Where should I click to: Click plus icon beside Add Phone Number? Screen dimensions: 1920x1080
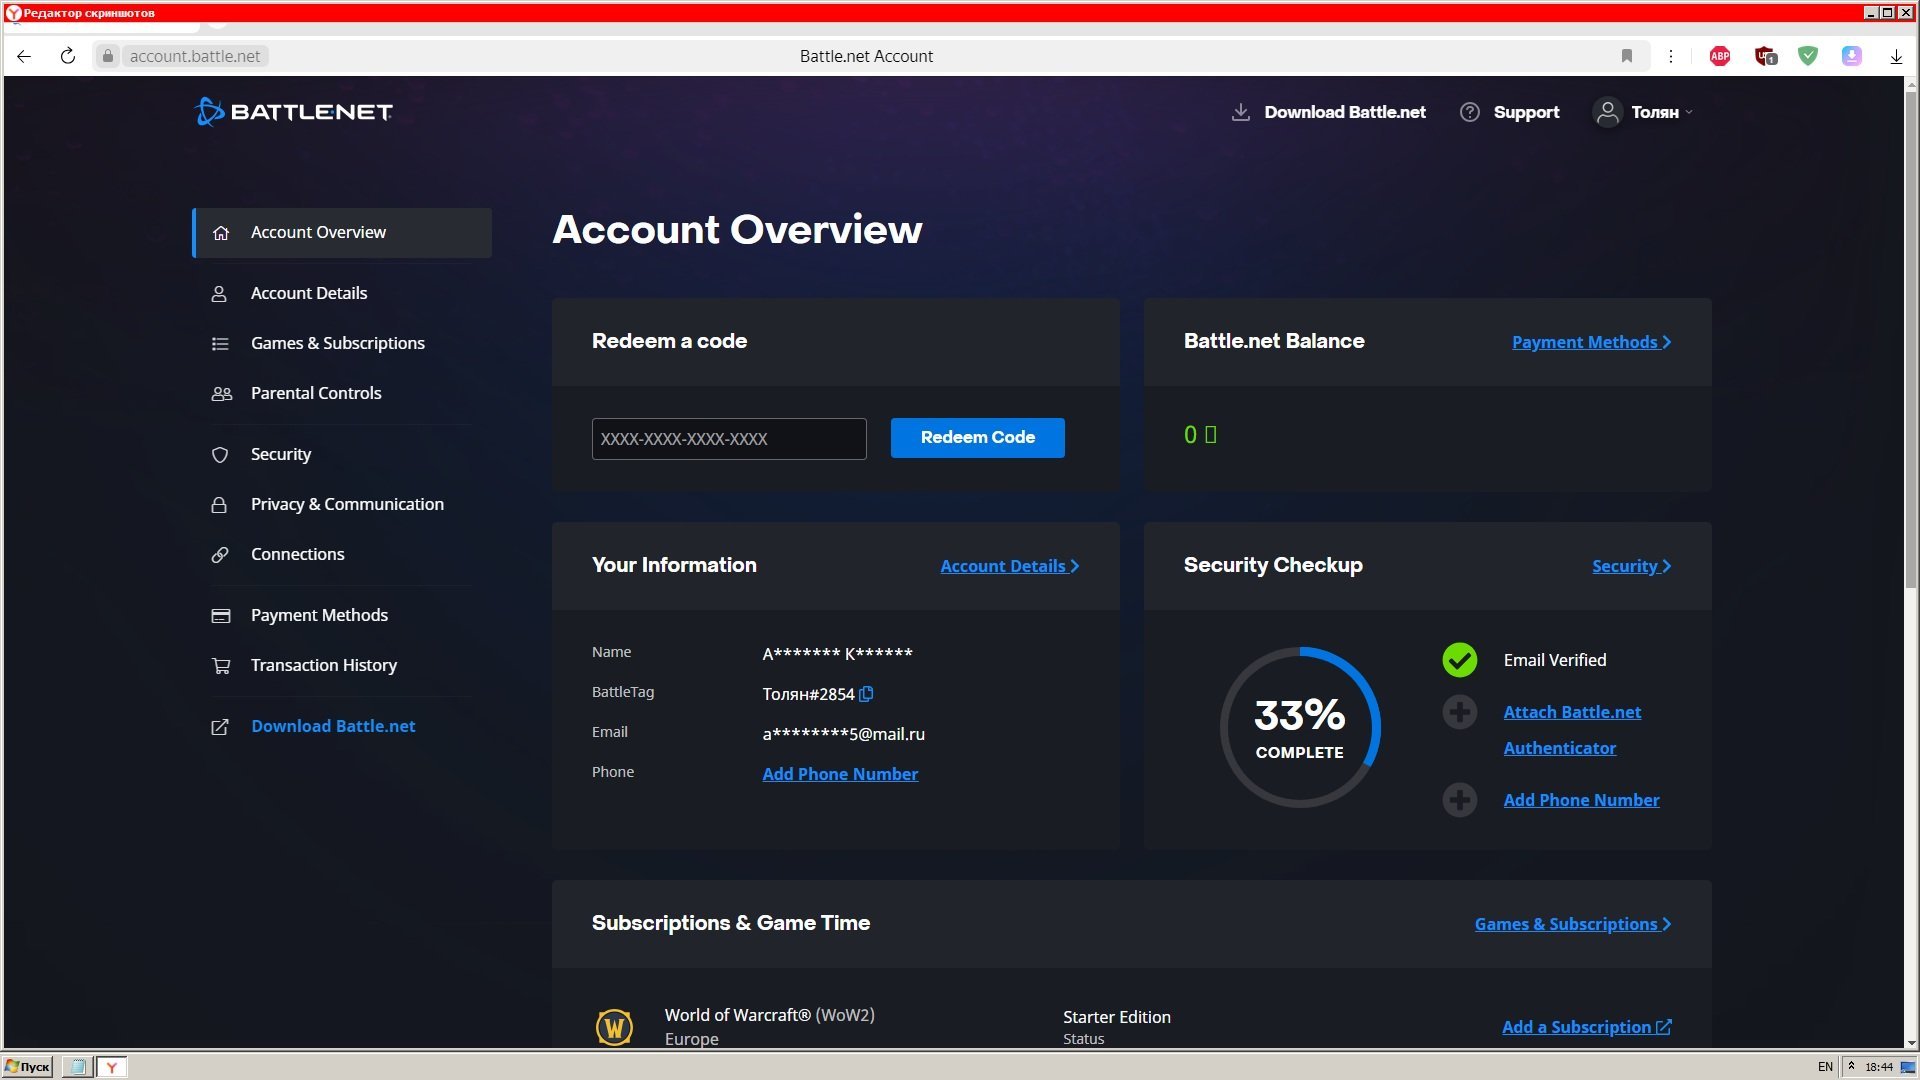[x=1459, y=800]
